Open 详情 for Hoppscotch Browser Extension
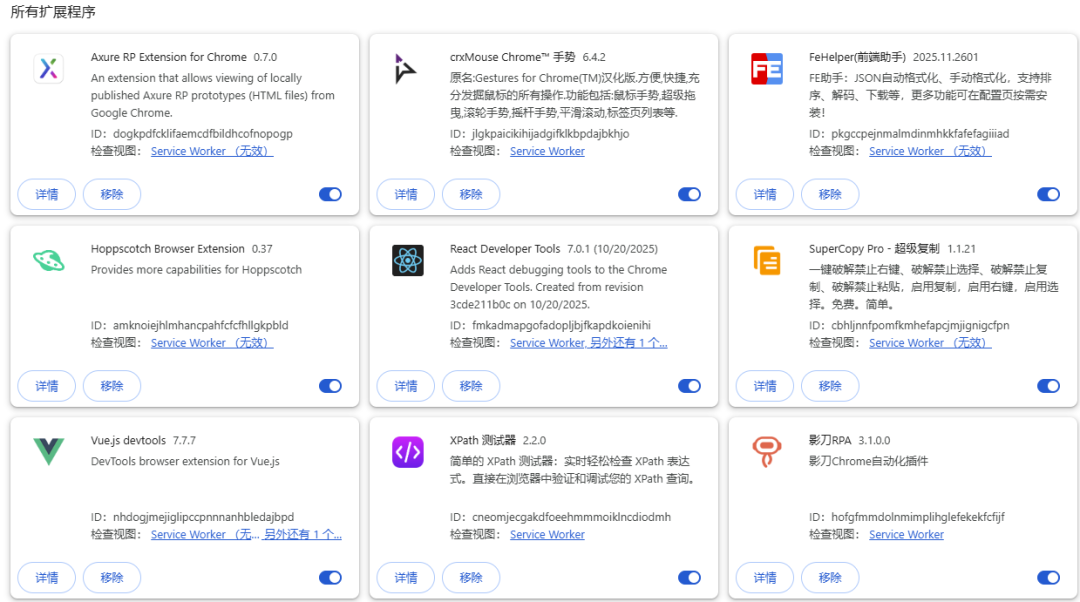 pyautogui.click(x=47, y=386)
